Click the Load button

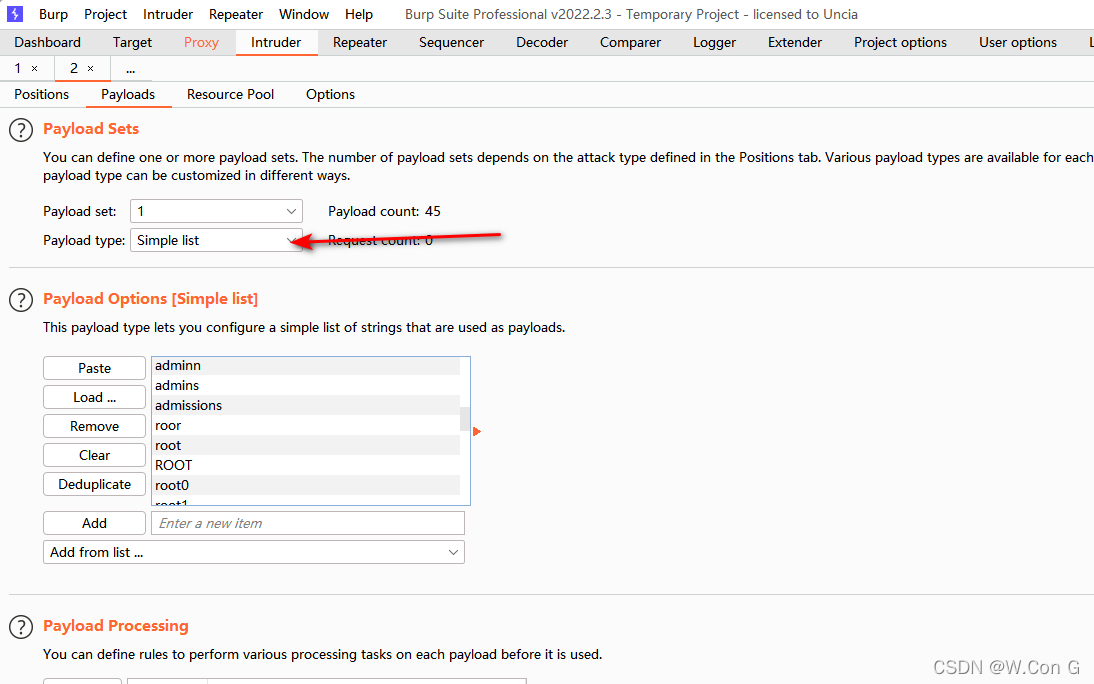(94, 397)
